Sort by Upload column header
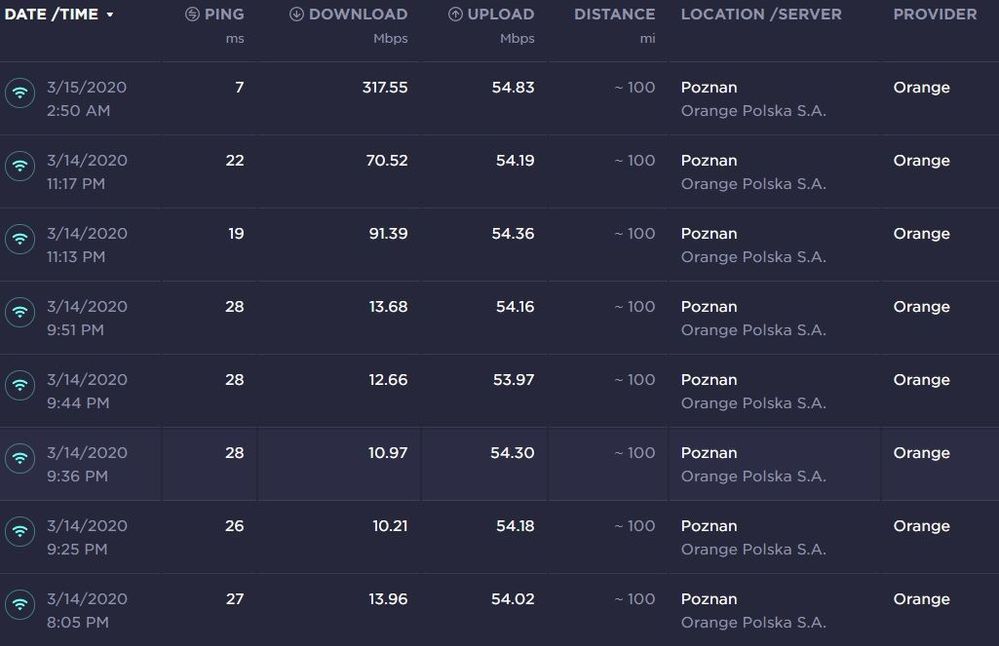 [492, 15]
